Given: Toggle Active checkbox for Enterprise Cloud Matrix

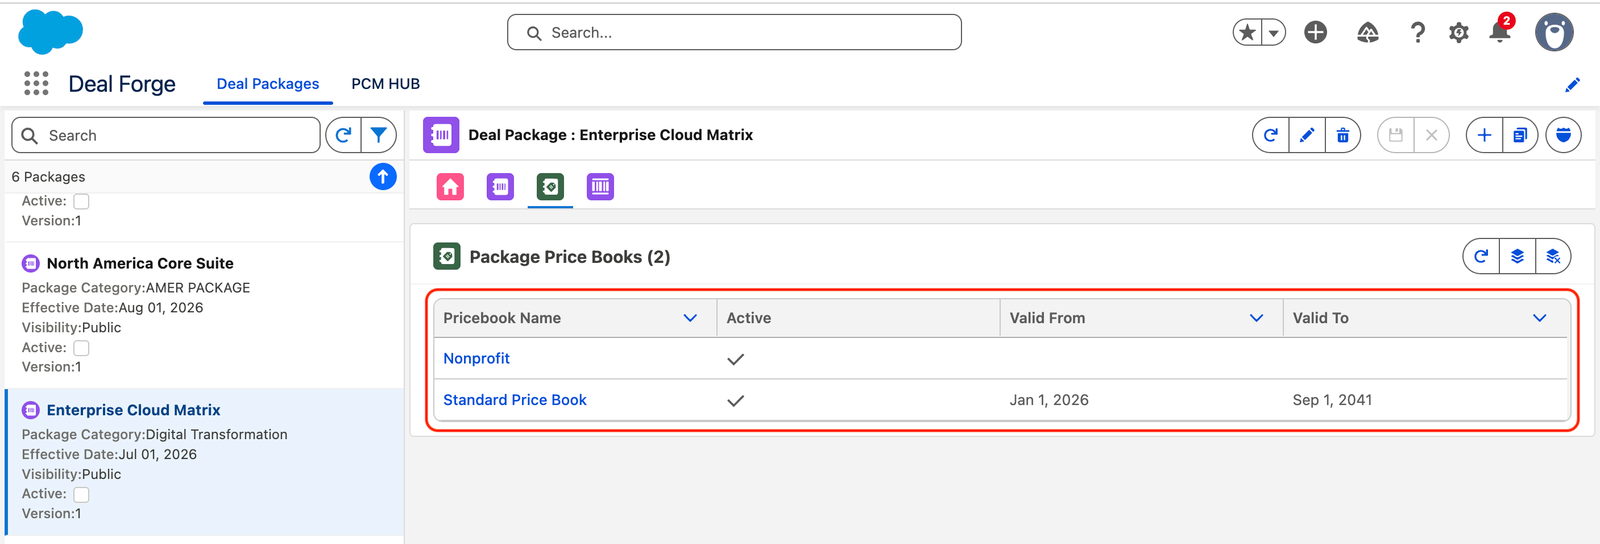Looking at the screenshot, I should pyautogui.click(x=82, y=494).
